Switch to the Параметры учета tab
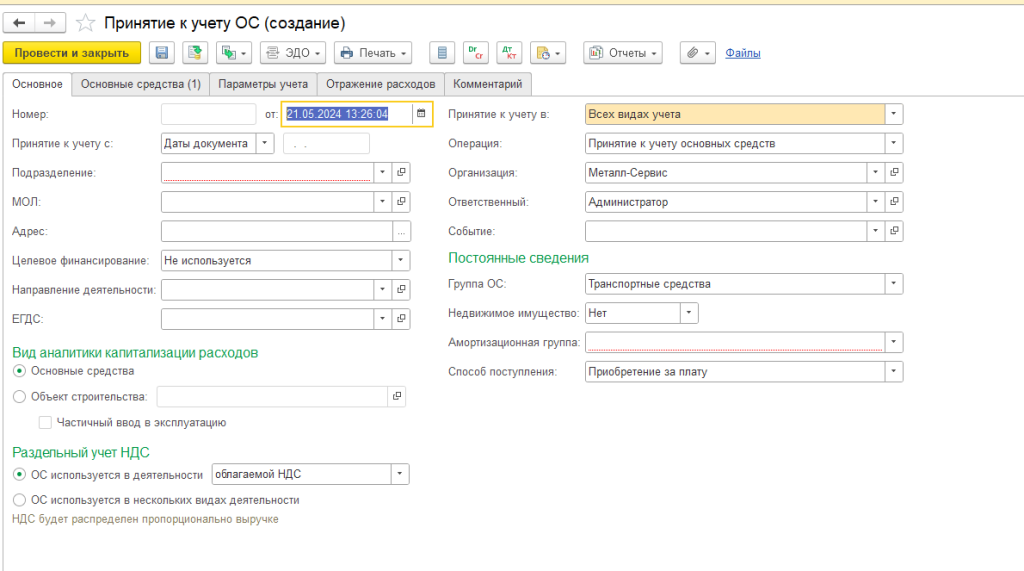Viewport: 1024px width, 571px height. pos(264,85)
